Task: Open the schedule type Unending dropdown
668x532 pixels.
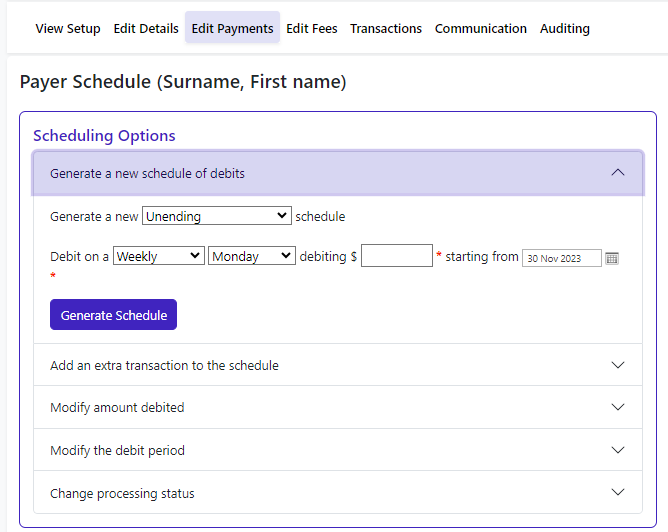Action: pos(217,216)
